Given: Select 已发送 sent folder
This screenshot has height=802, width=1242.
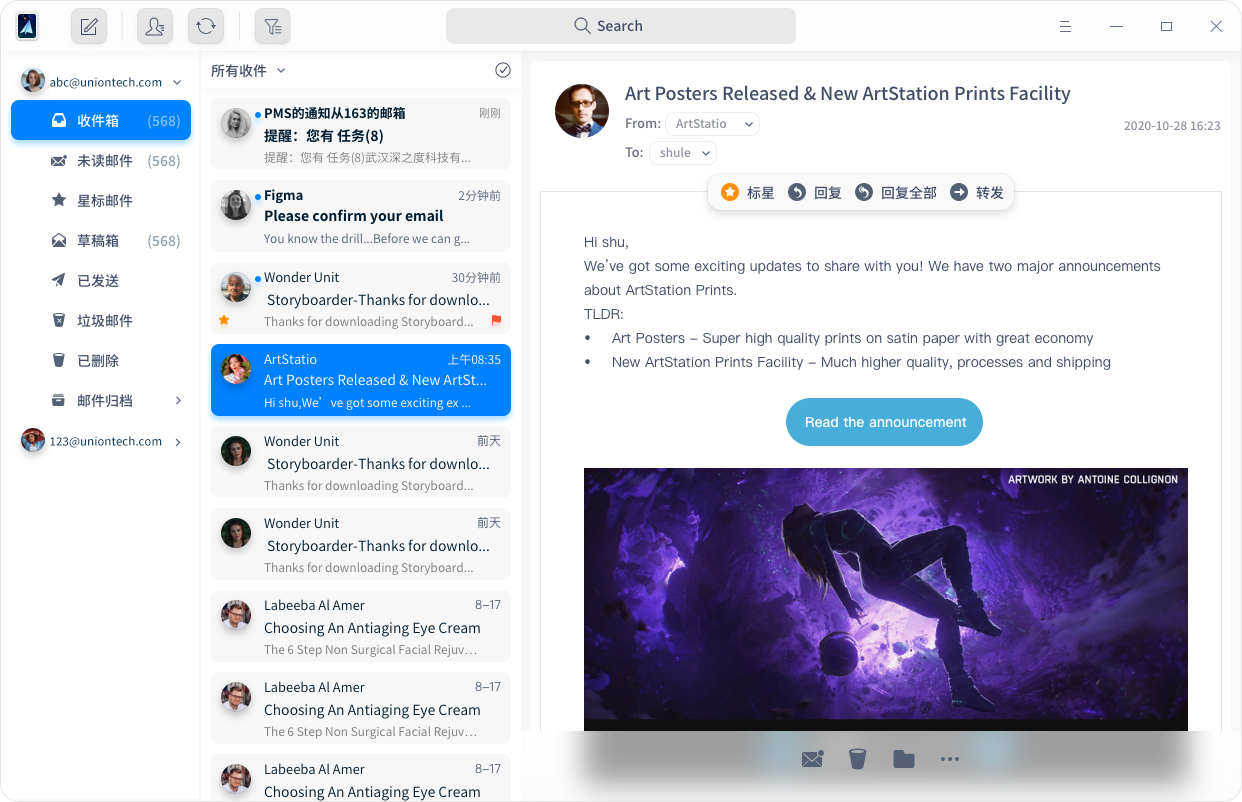Looking at the screenshot, I should [101, 281].
